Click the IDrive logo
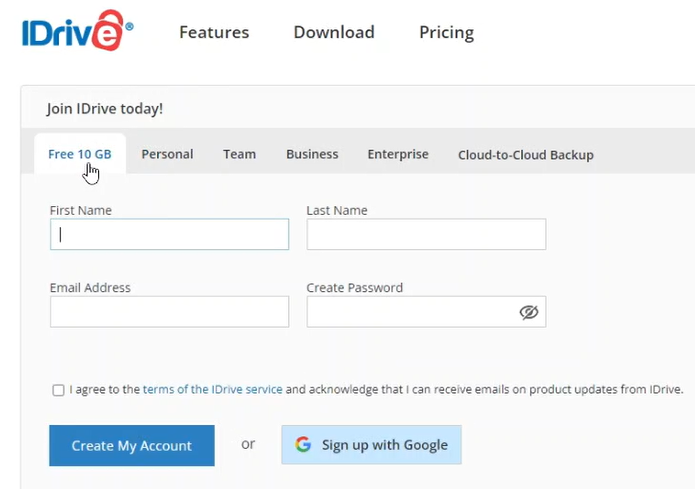695x489 pixels. [x=78, y=30]
